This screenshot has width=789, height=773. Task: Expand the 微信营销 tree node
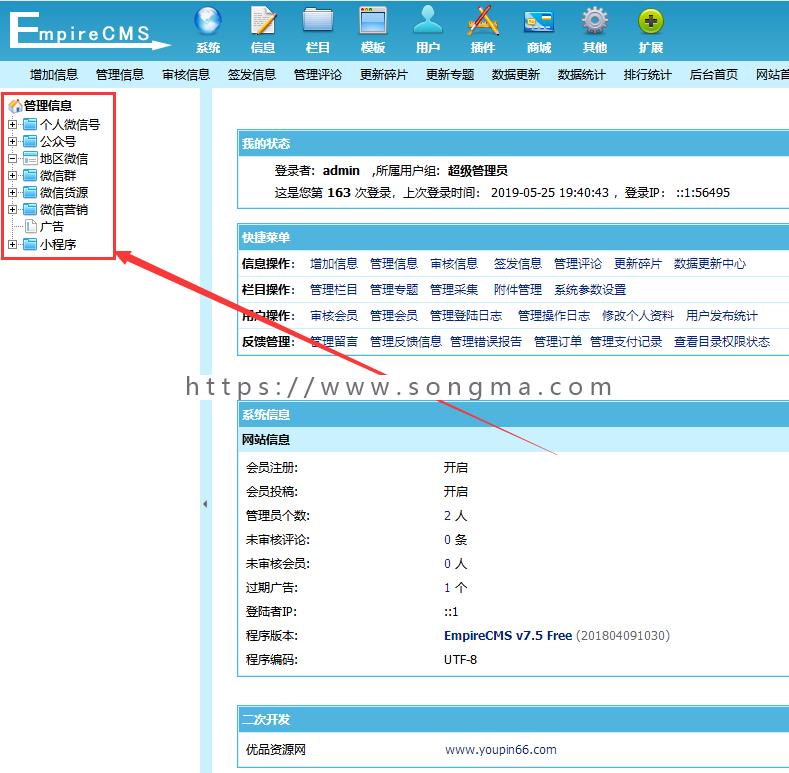13,210
